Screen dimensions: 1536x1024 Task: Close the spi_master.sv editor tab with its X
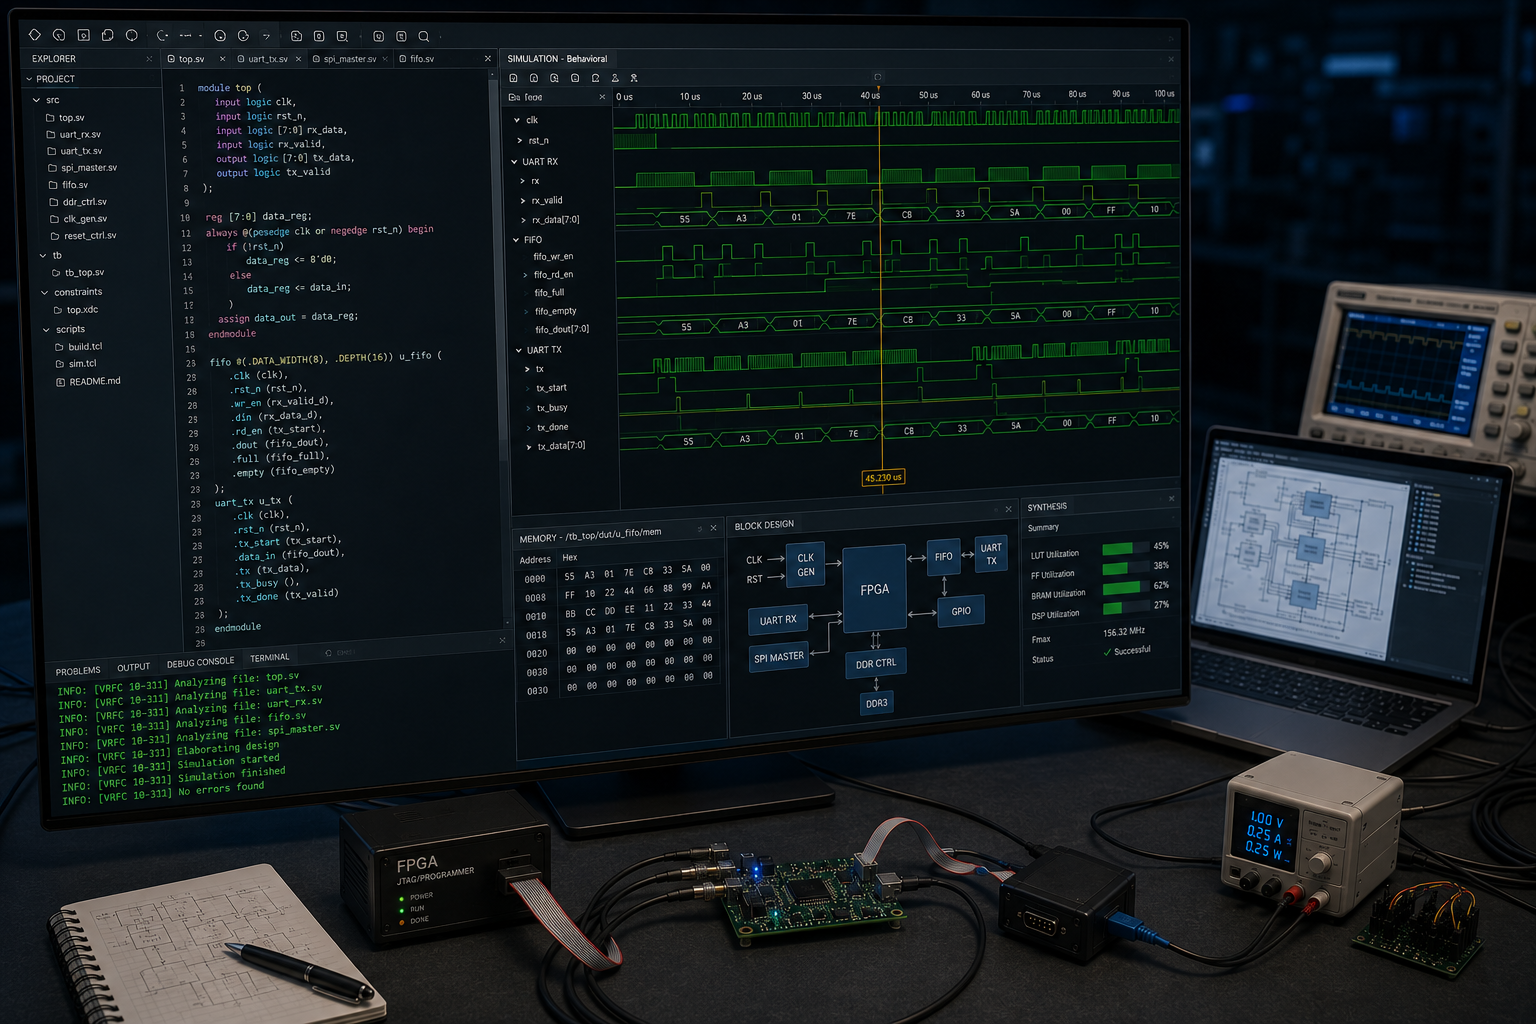(x=386, y=59)
